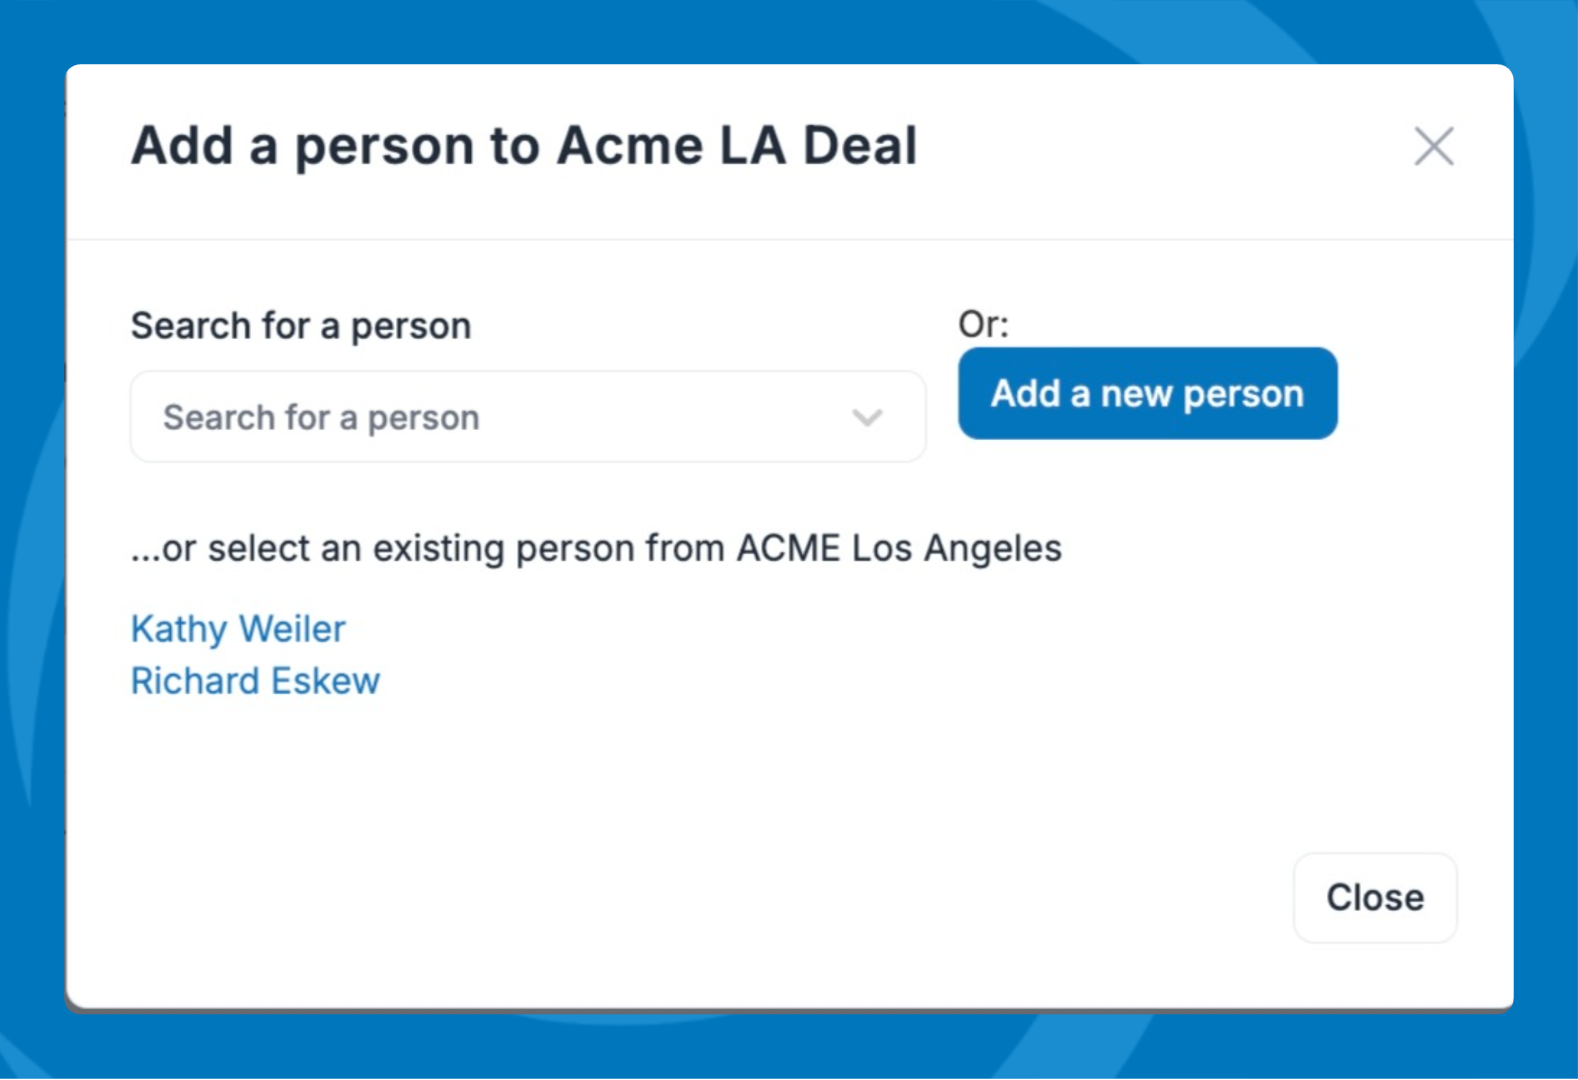
Task: Click the 'Or:' label above the blue button
Action: pyautogui.click(x=983, y=324)
